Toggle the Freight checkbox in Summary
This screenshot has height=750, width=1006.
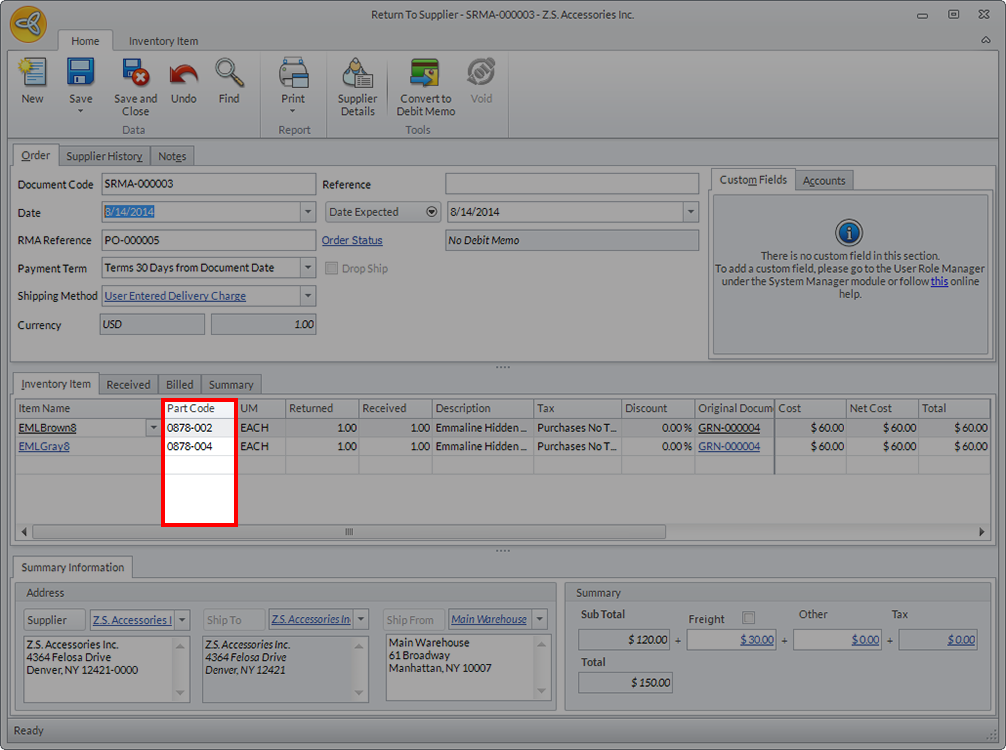tap(749, 618)
